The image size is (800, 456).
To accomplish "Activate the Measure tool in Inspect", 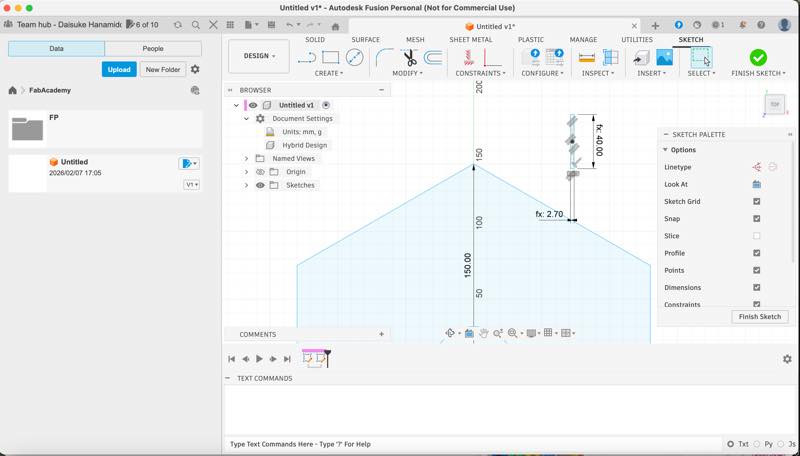I will (x=587, y=58).
